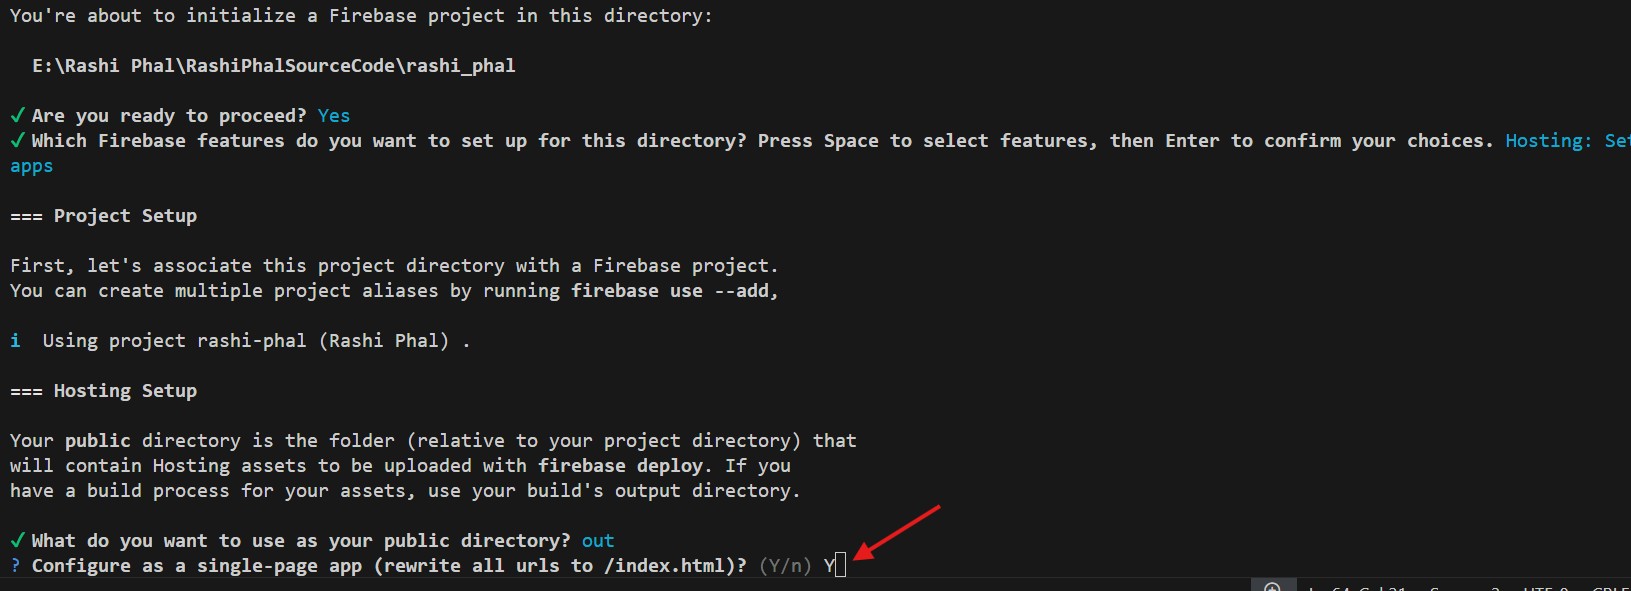The width and height of the screenshot is (1631, 591).
Task: Click the '=== Hosting Setup' heading
Action: tap(104, 390)
